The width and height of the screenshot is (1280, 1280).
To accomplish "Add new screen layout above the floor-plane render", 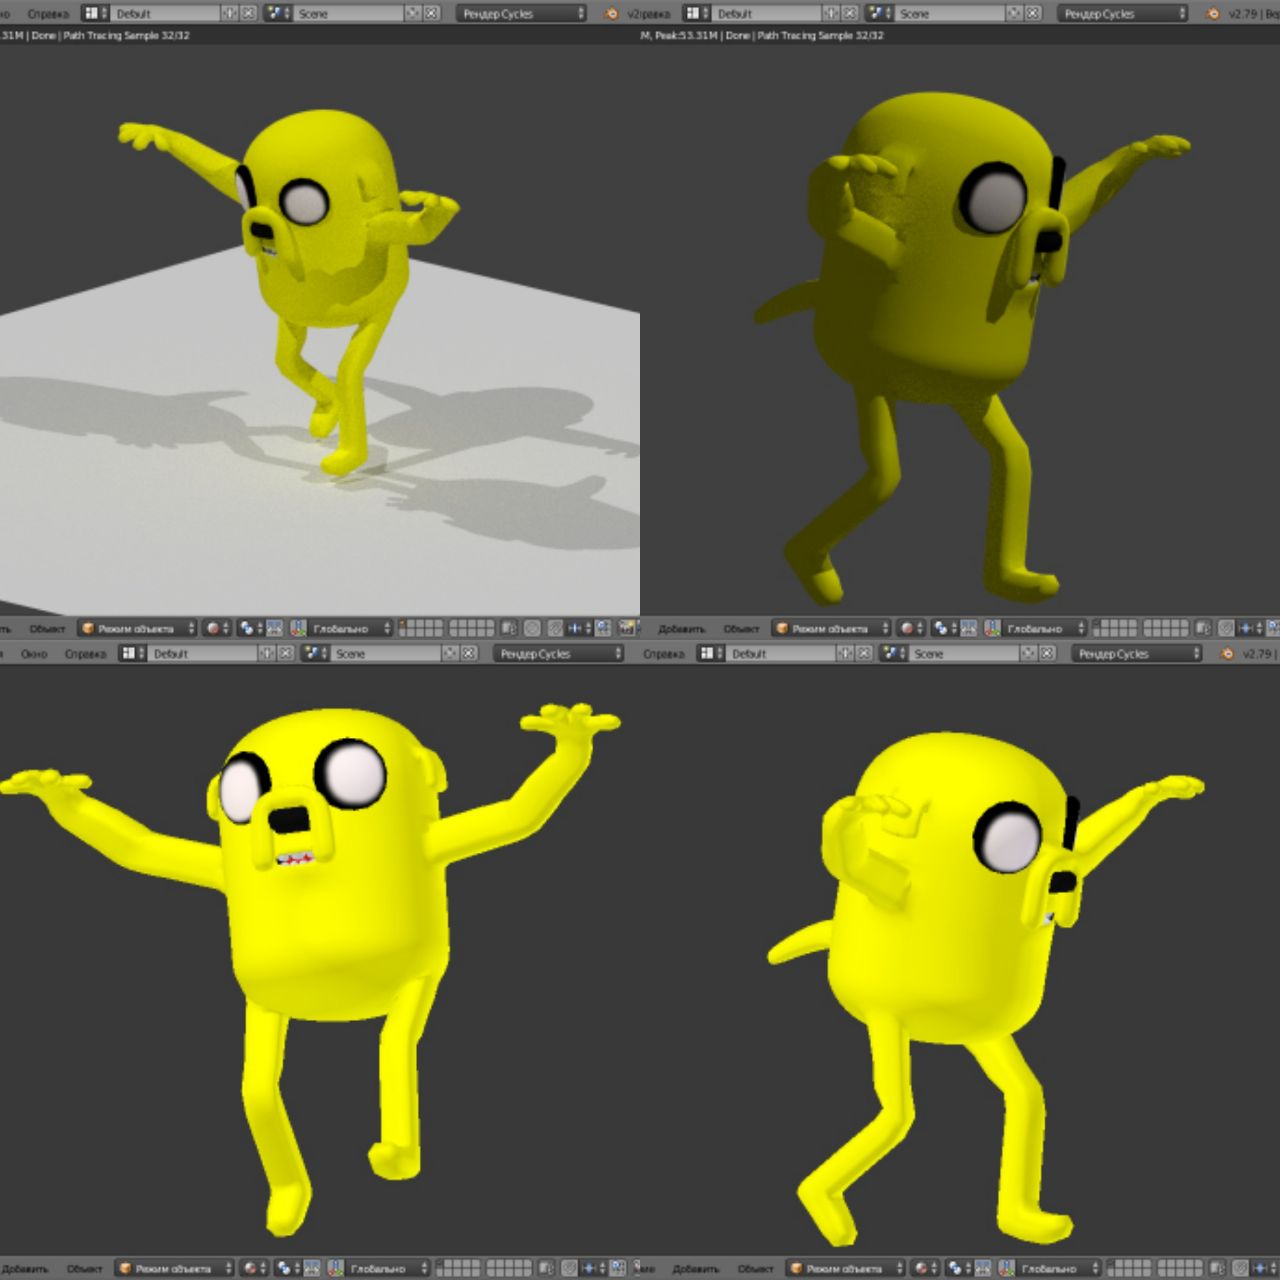I will click(230, 14).
